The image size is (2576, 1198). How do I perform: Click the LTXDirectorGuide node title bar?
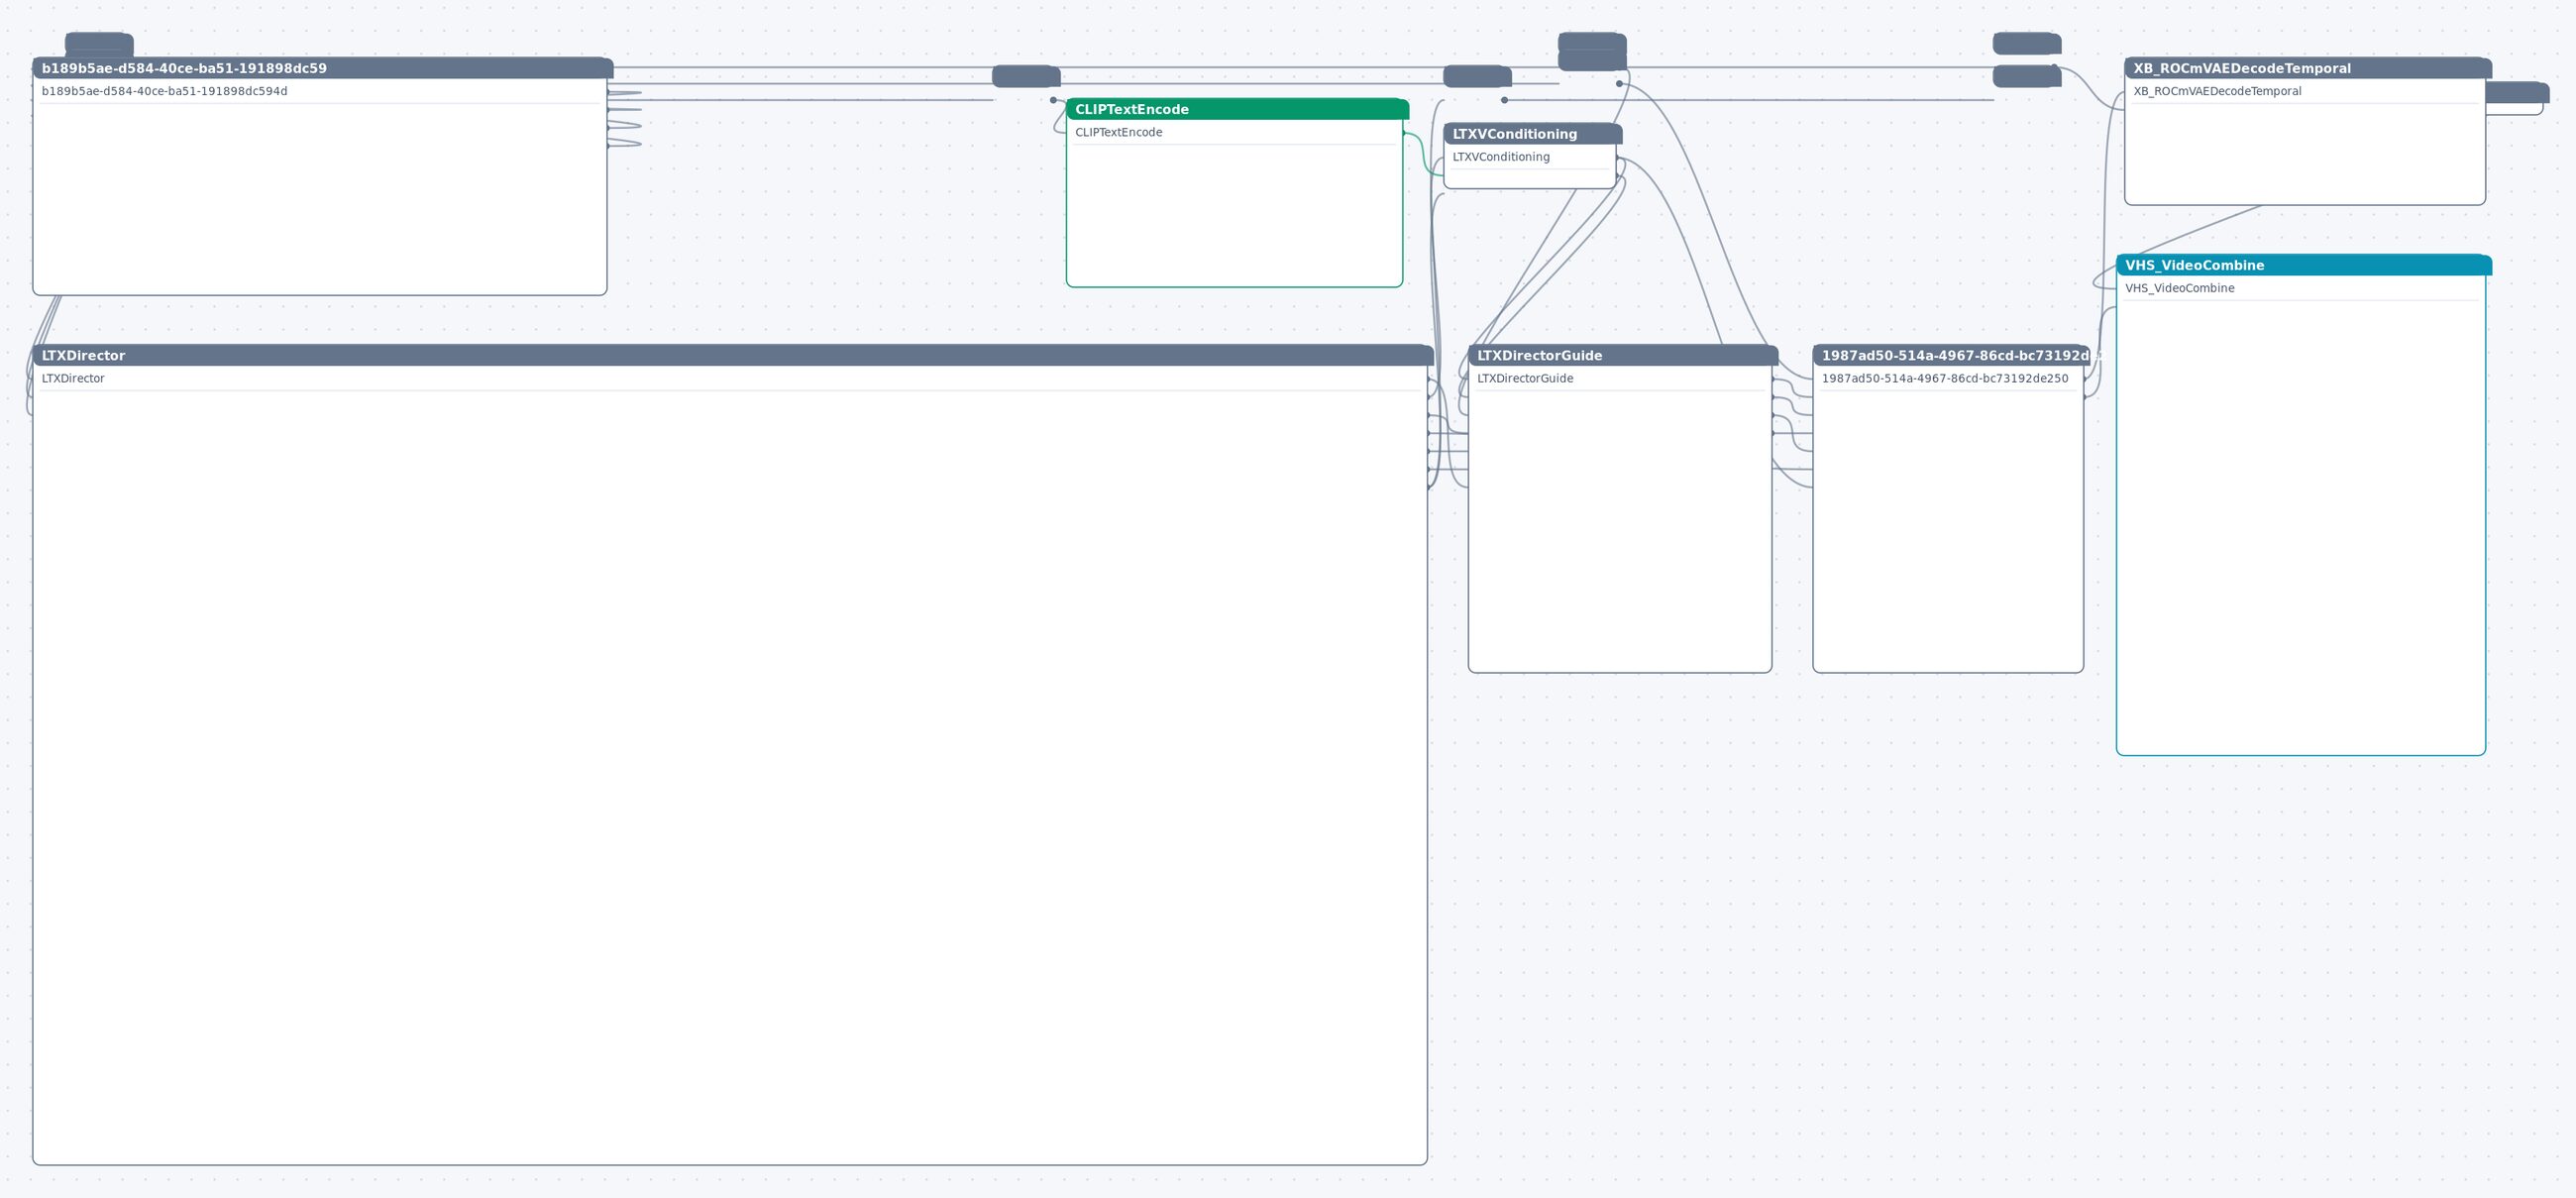point(1622,355)
